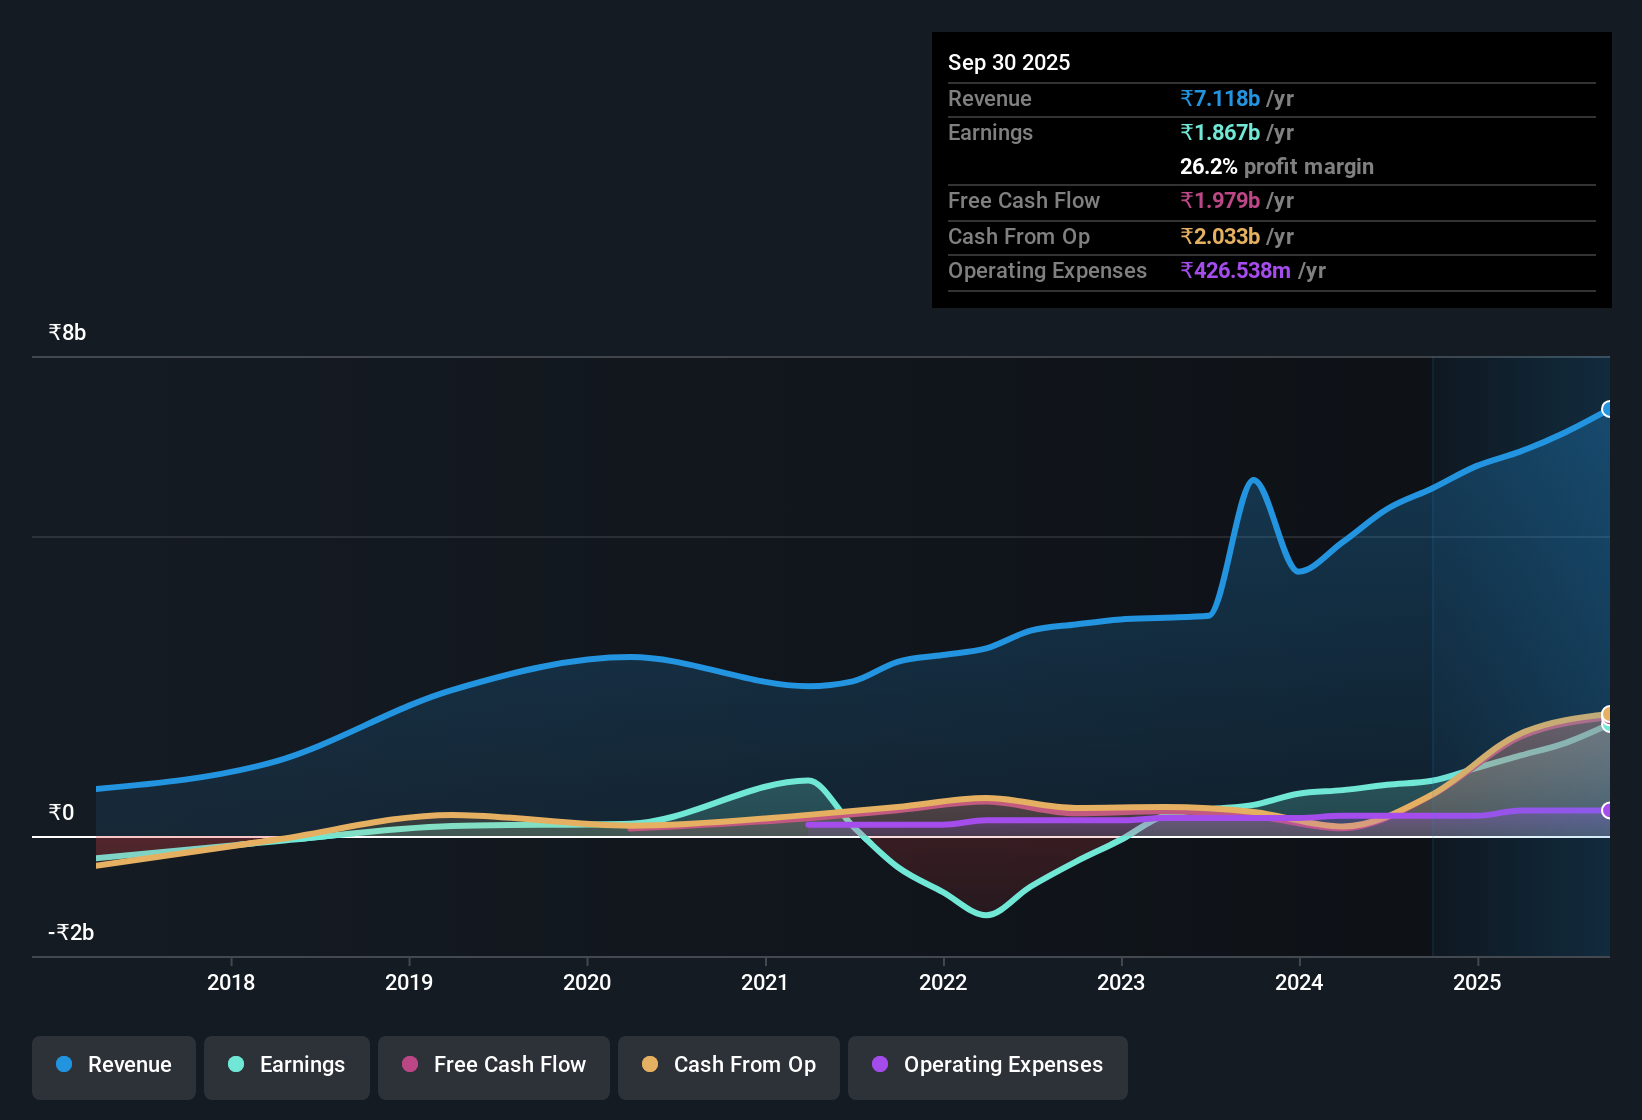This screenshot has height=1120, width=1642.
Task: Click the teal Earnings legend dot icon
Action: (x=236, y=1065)
